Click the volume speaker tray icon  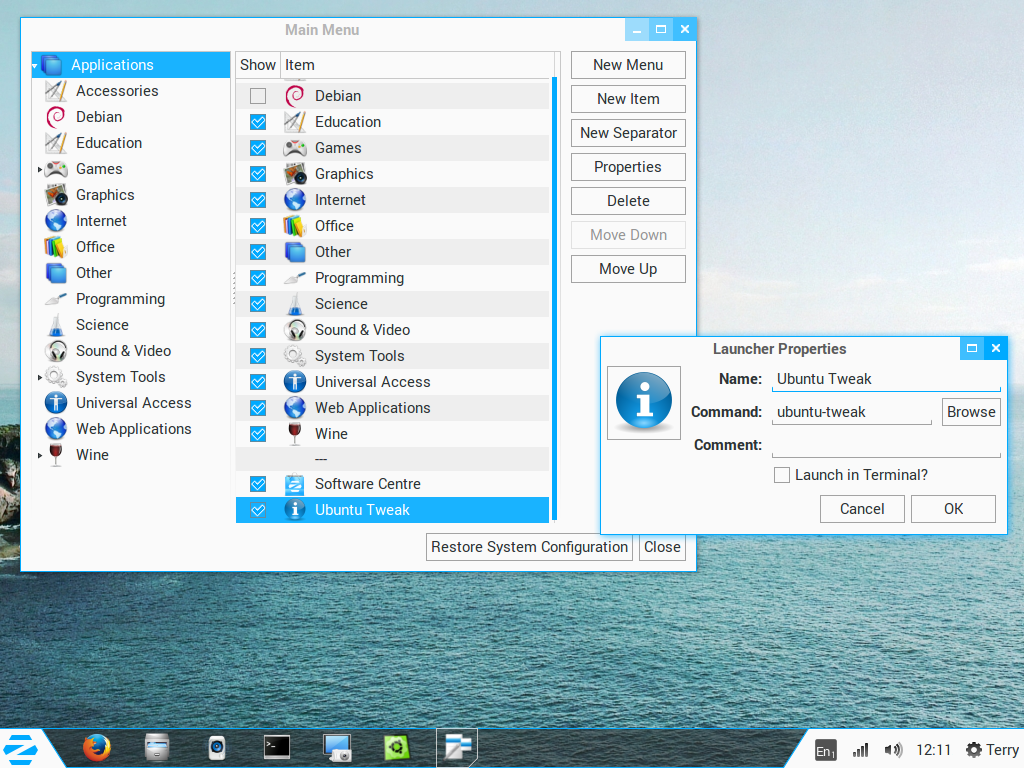[x=893, y=749]
